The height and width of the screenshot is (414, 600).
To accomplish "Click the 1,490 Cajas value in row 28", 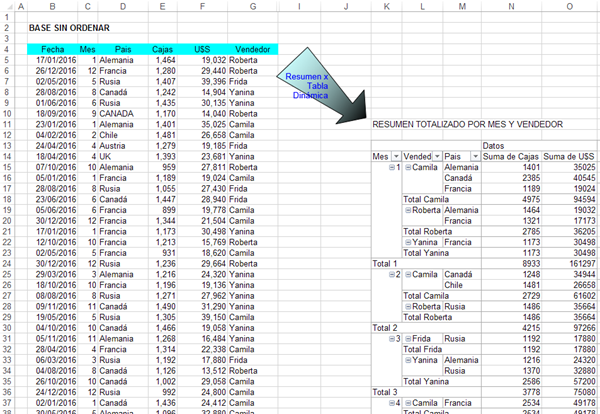I will [x=163, y=306].
